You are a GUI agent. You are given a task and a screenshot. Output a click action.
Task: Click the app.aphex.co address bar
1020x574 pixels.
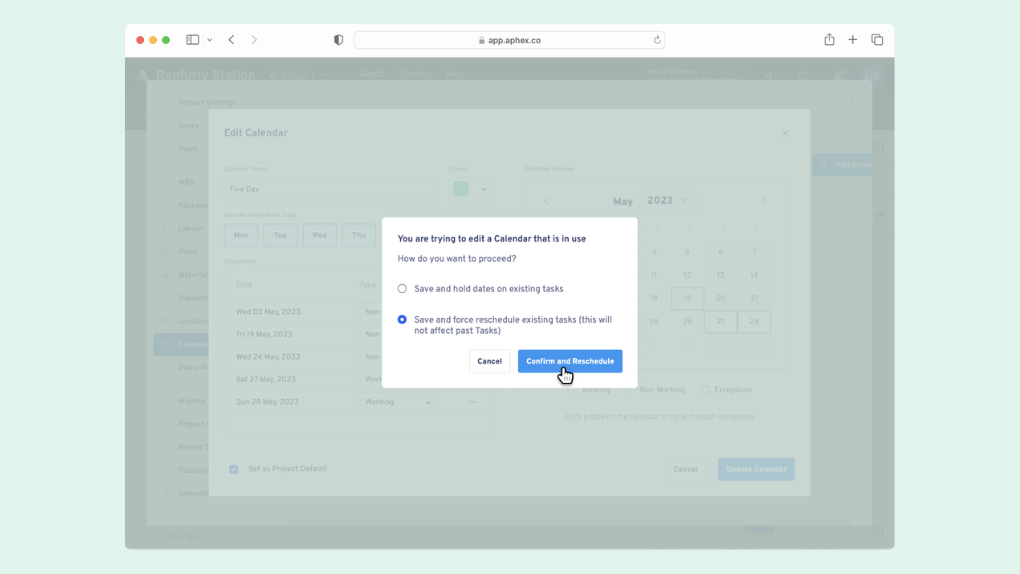(x=510, y=40)
